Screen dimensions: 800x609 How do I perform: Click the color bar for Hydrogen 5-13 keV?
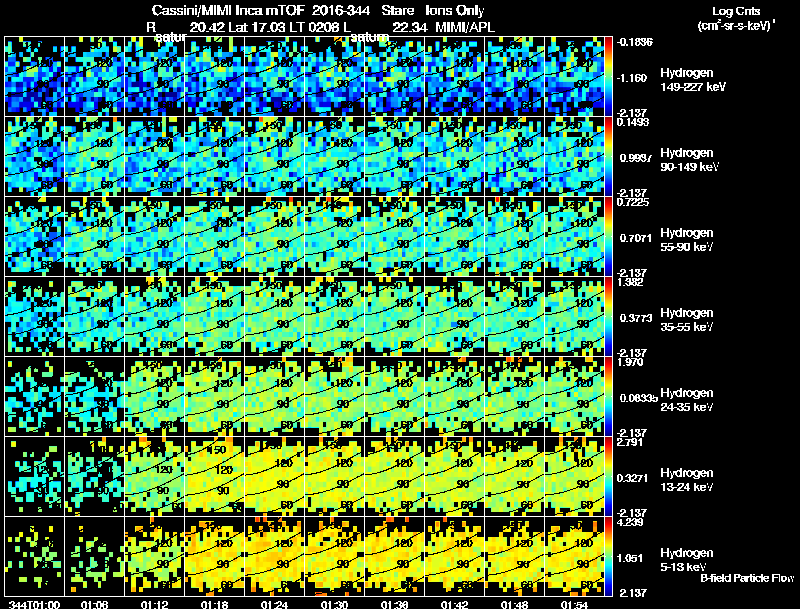click(608, 556)
